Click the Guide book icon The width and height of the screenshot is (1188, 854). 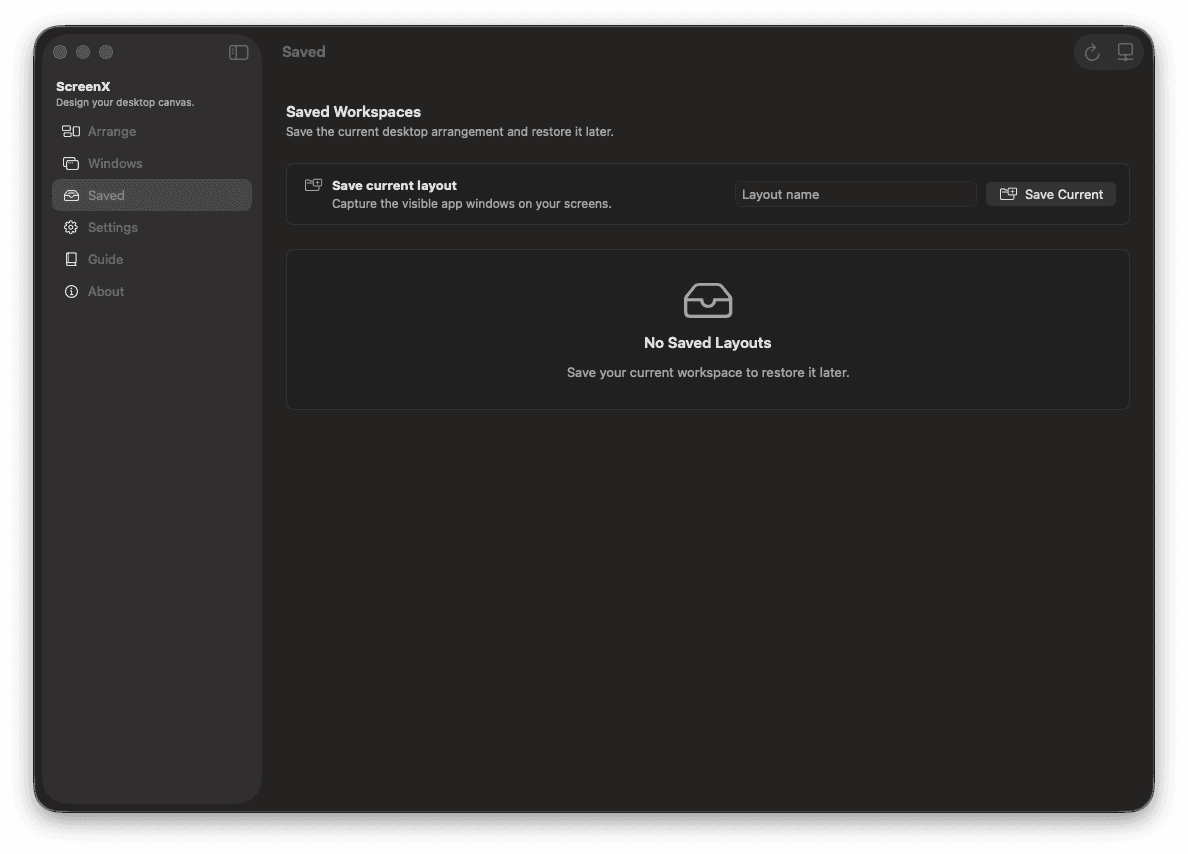[x=71, y=259]
